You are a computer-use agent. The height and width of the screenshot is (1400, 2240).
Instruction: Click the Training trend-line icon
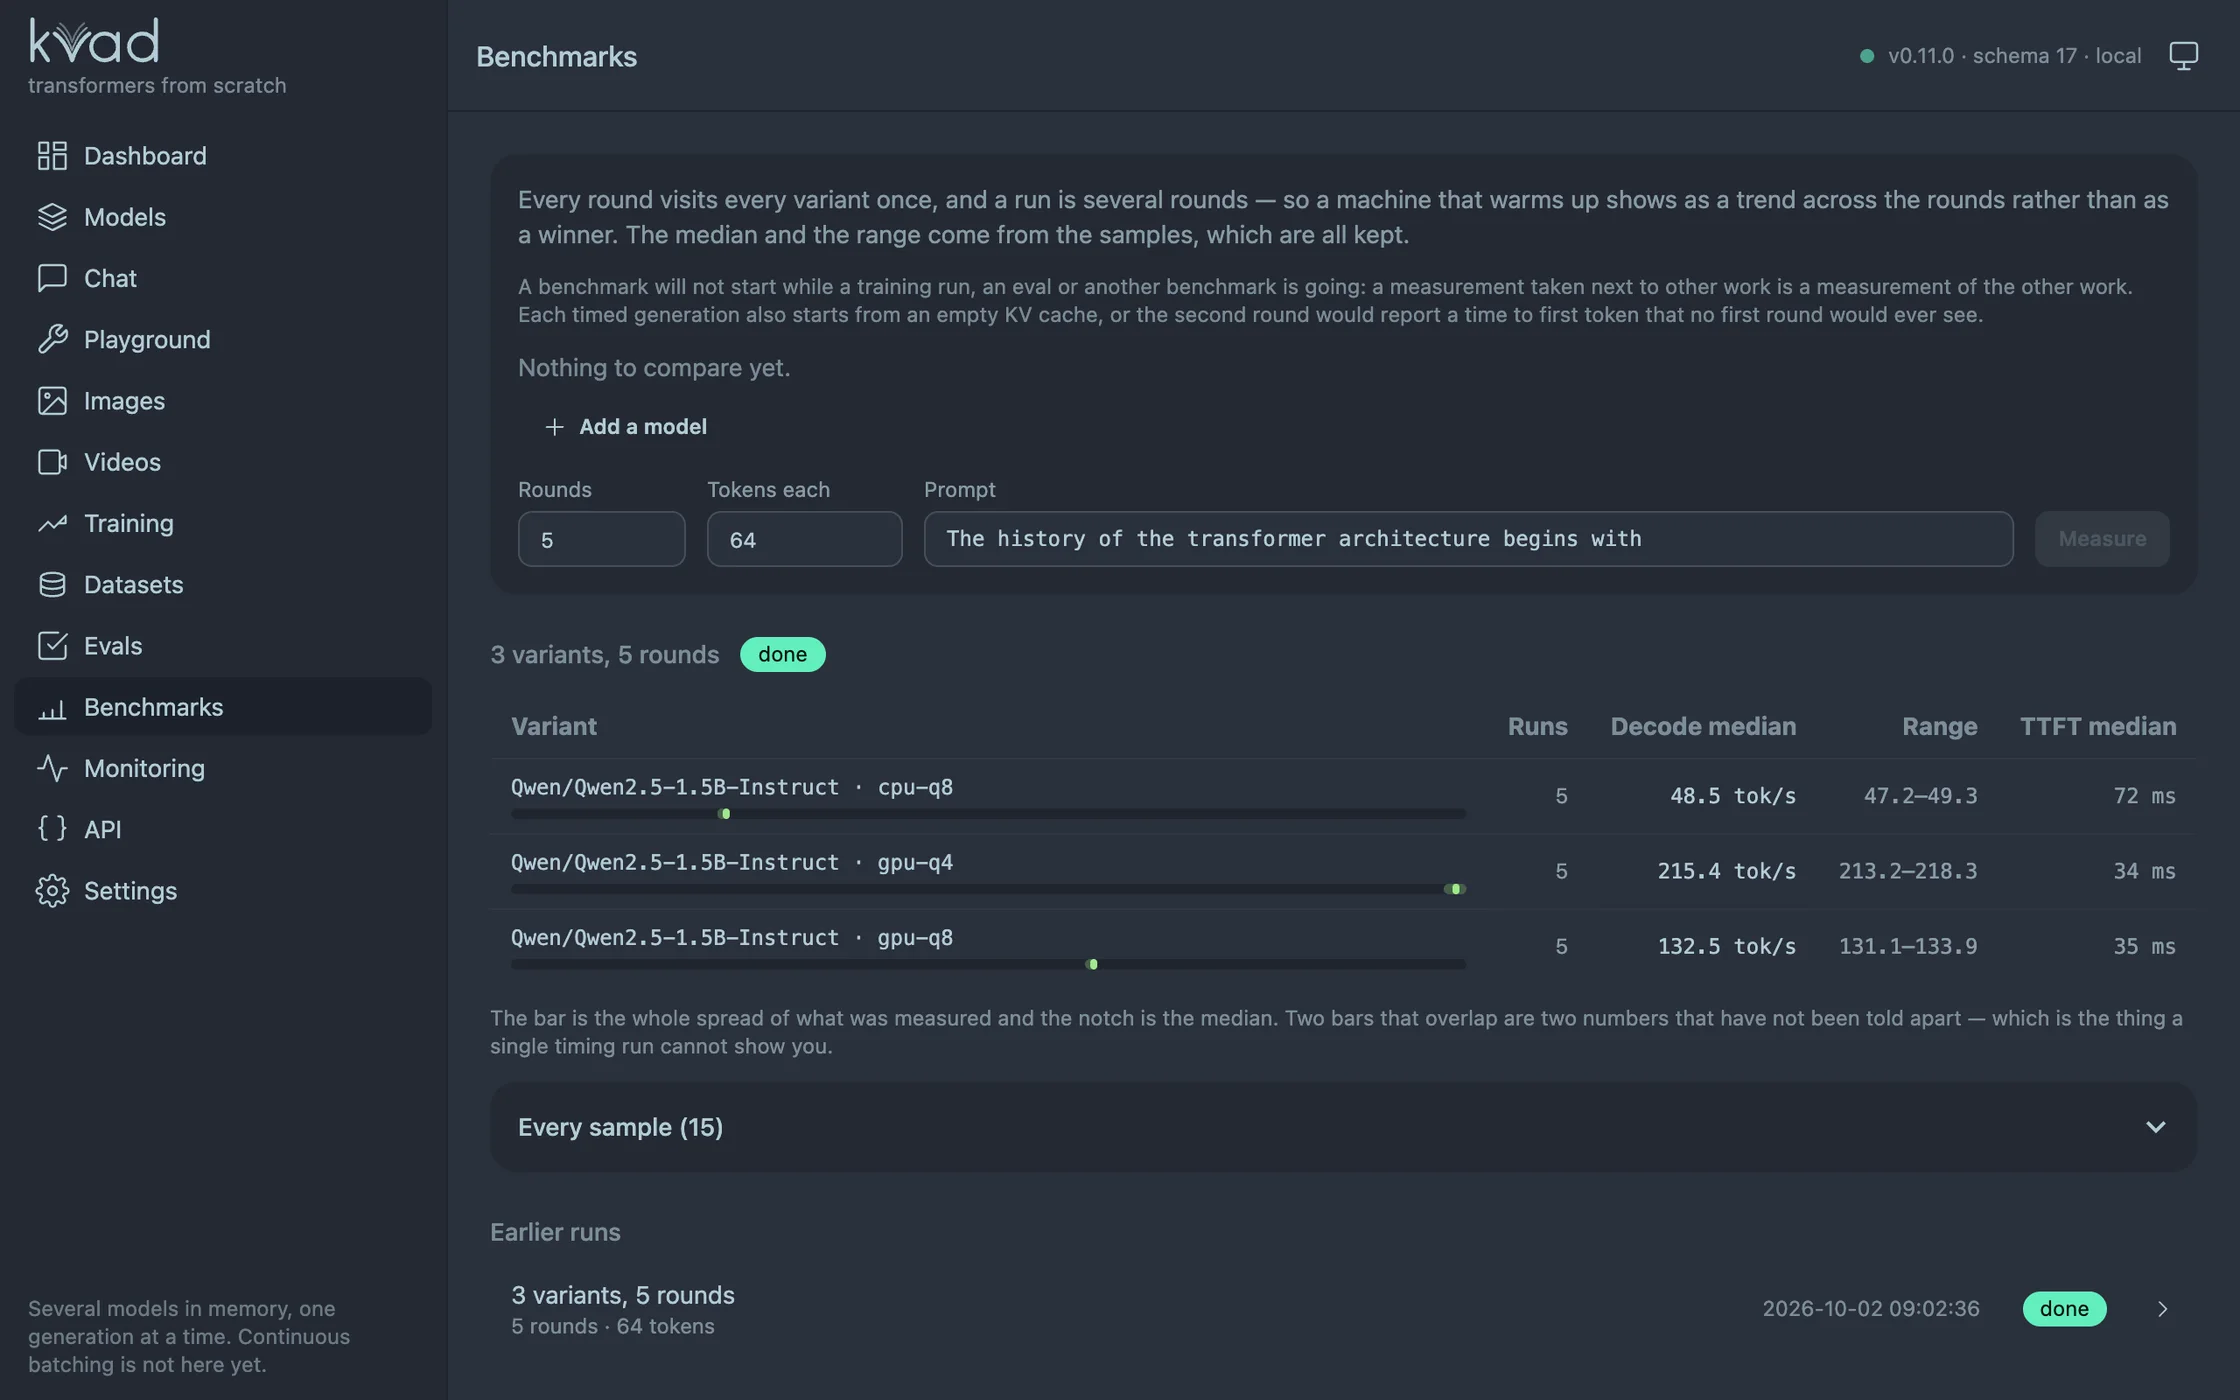52,523
